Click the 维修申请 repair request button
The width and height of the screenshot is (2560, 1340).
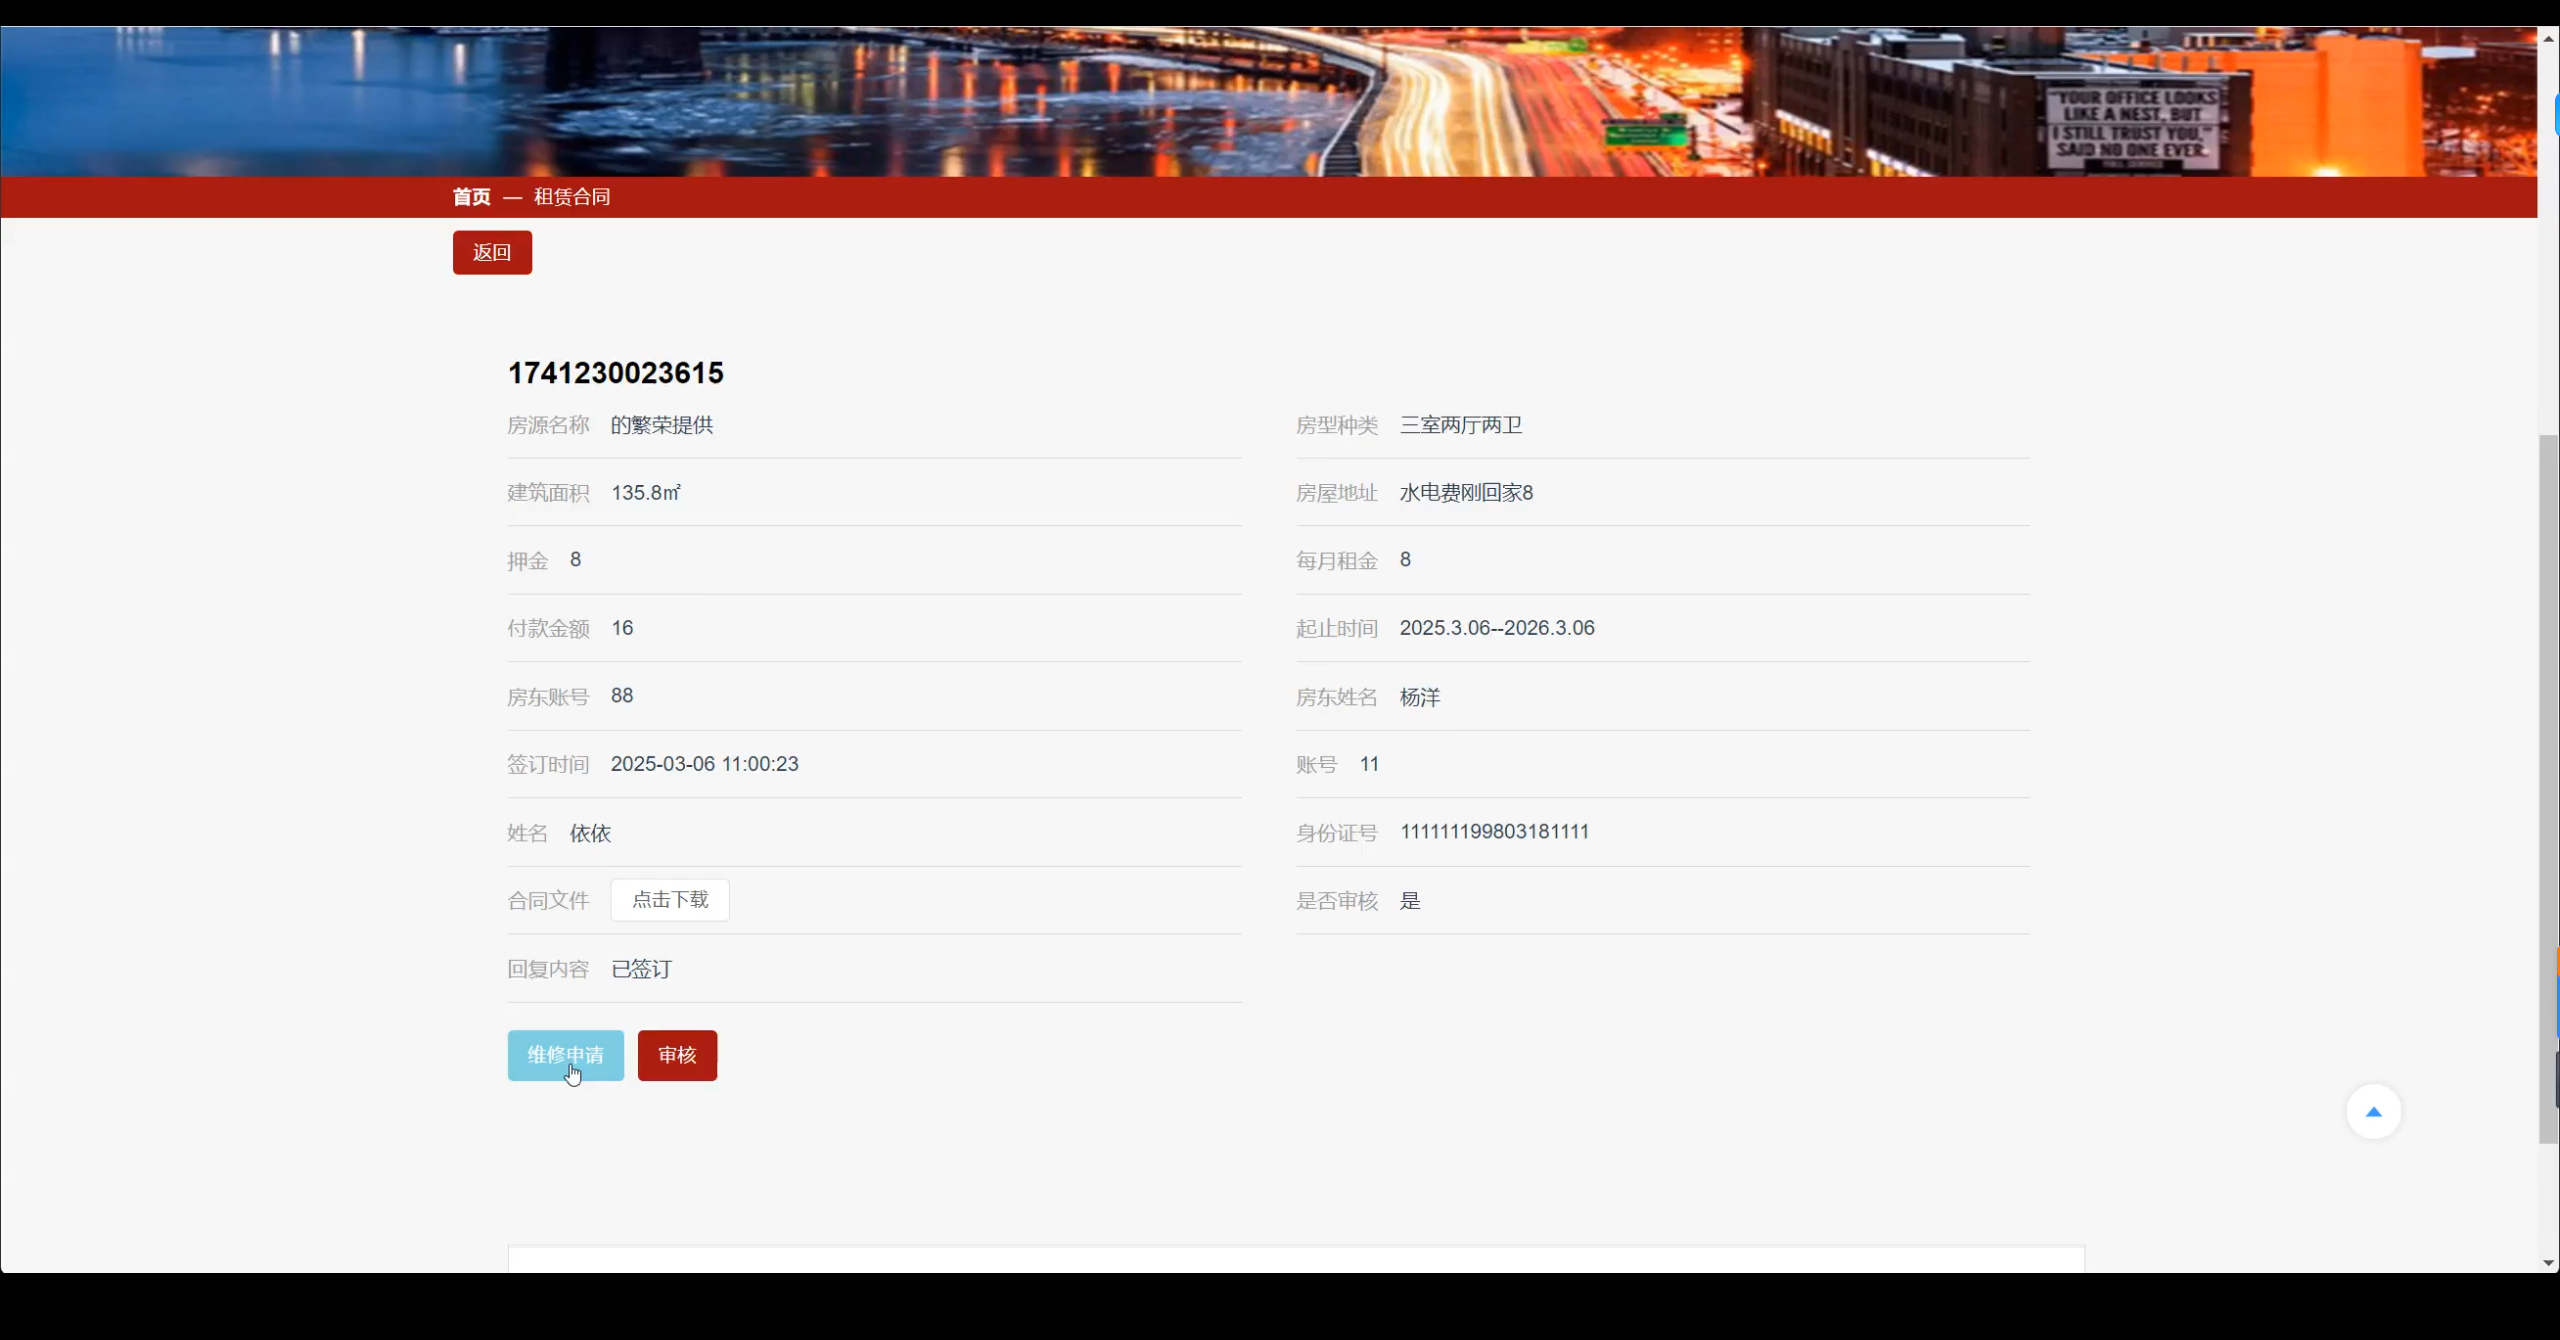(x=565, y=1055)
